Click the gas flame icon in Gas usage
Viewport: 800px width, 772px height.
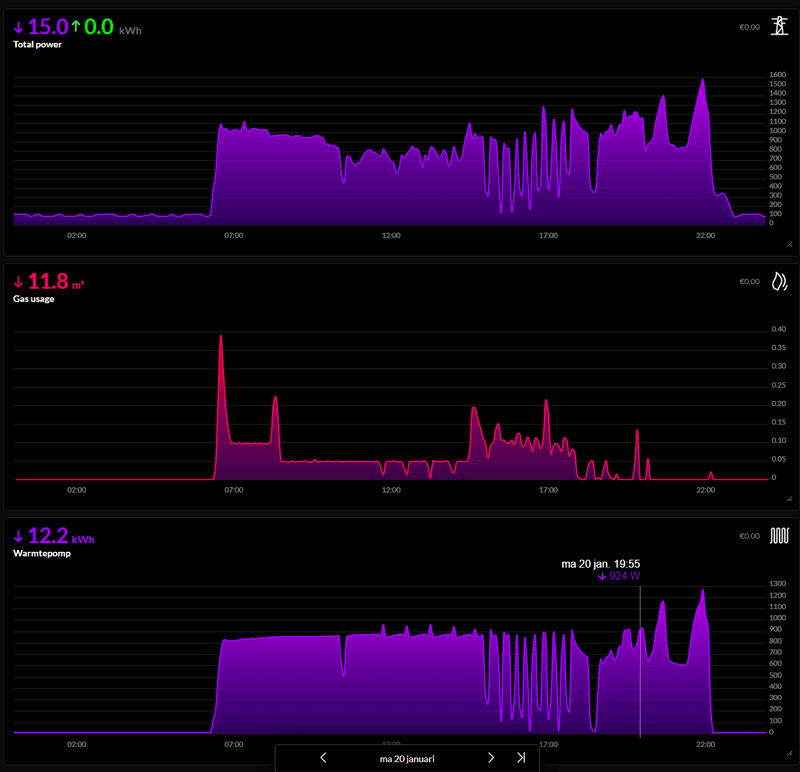[779, 281]
